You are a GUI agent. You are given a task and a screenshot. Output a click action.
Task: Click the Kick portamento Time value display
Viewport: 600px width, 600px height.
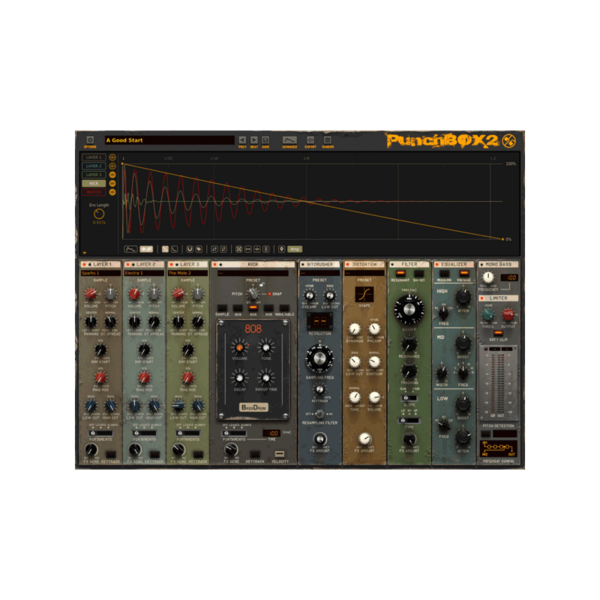272,433
